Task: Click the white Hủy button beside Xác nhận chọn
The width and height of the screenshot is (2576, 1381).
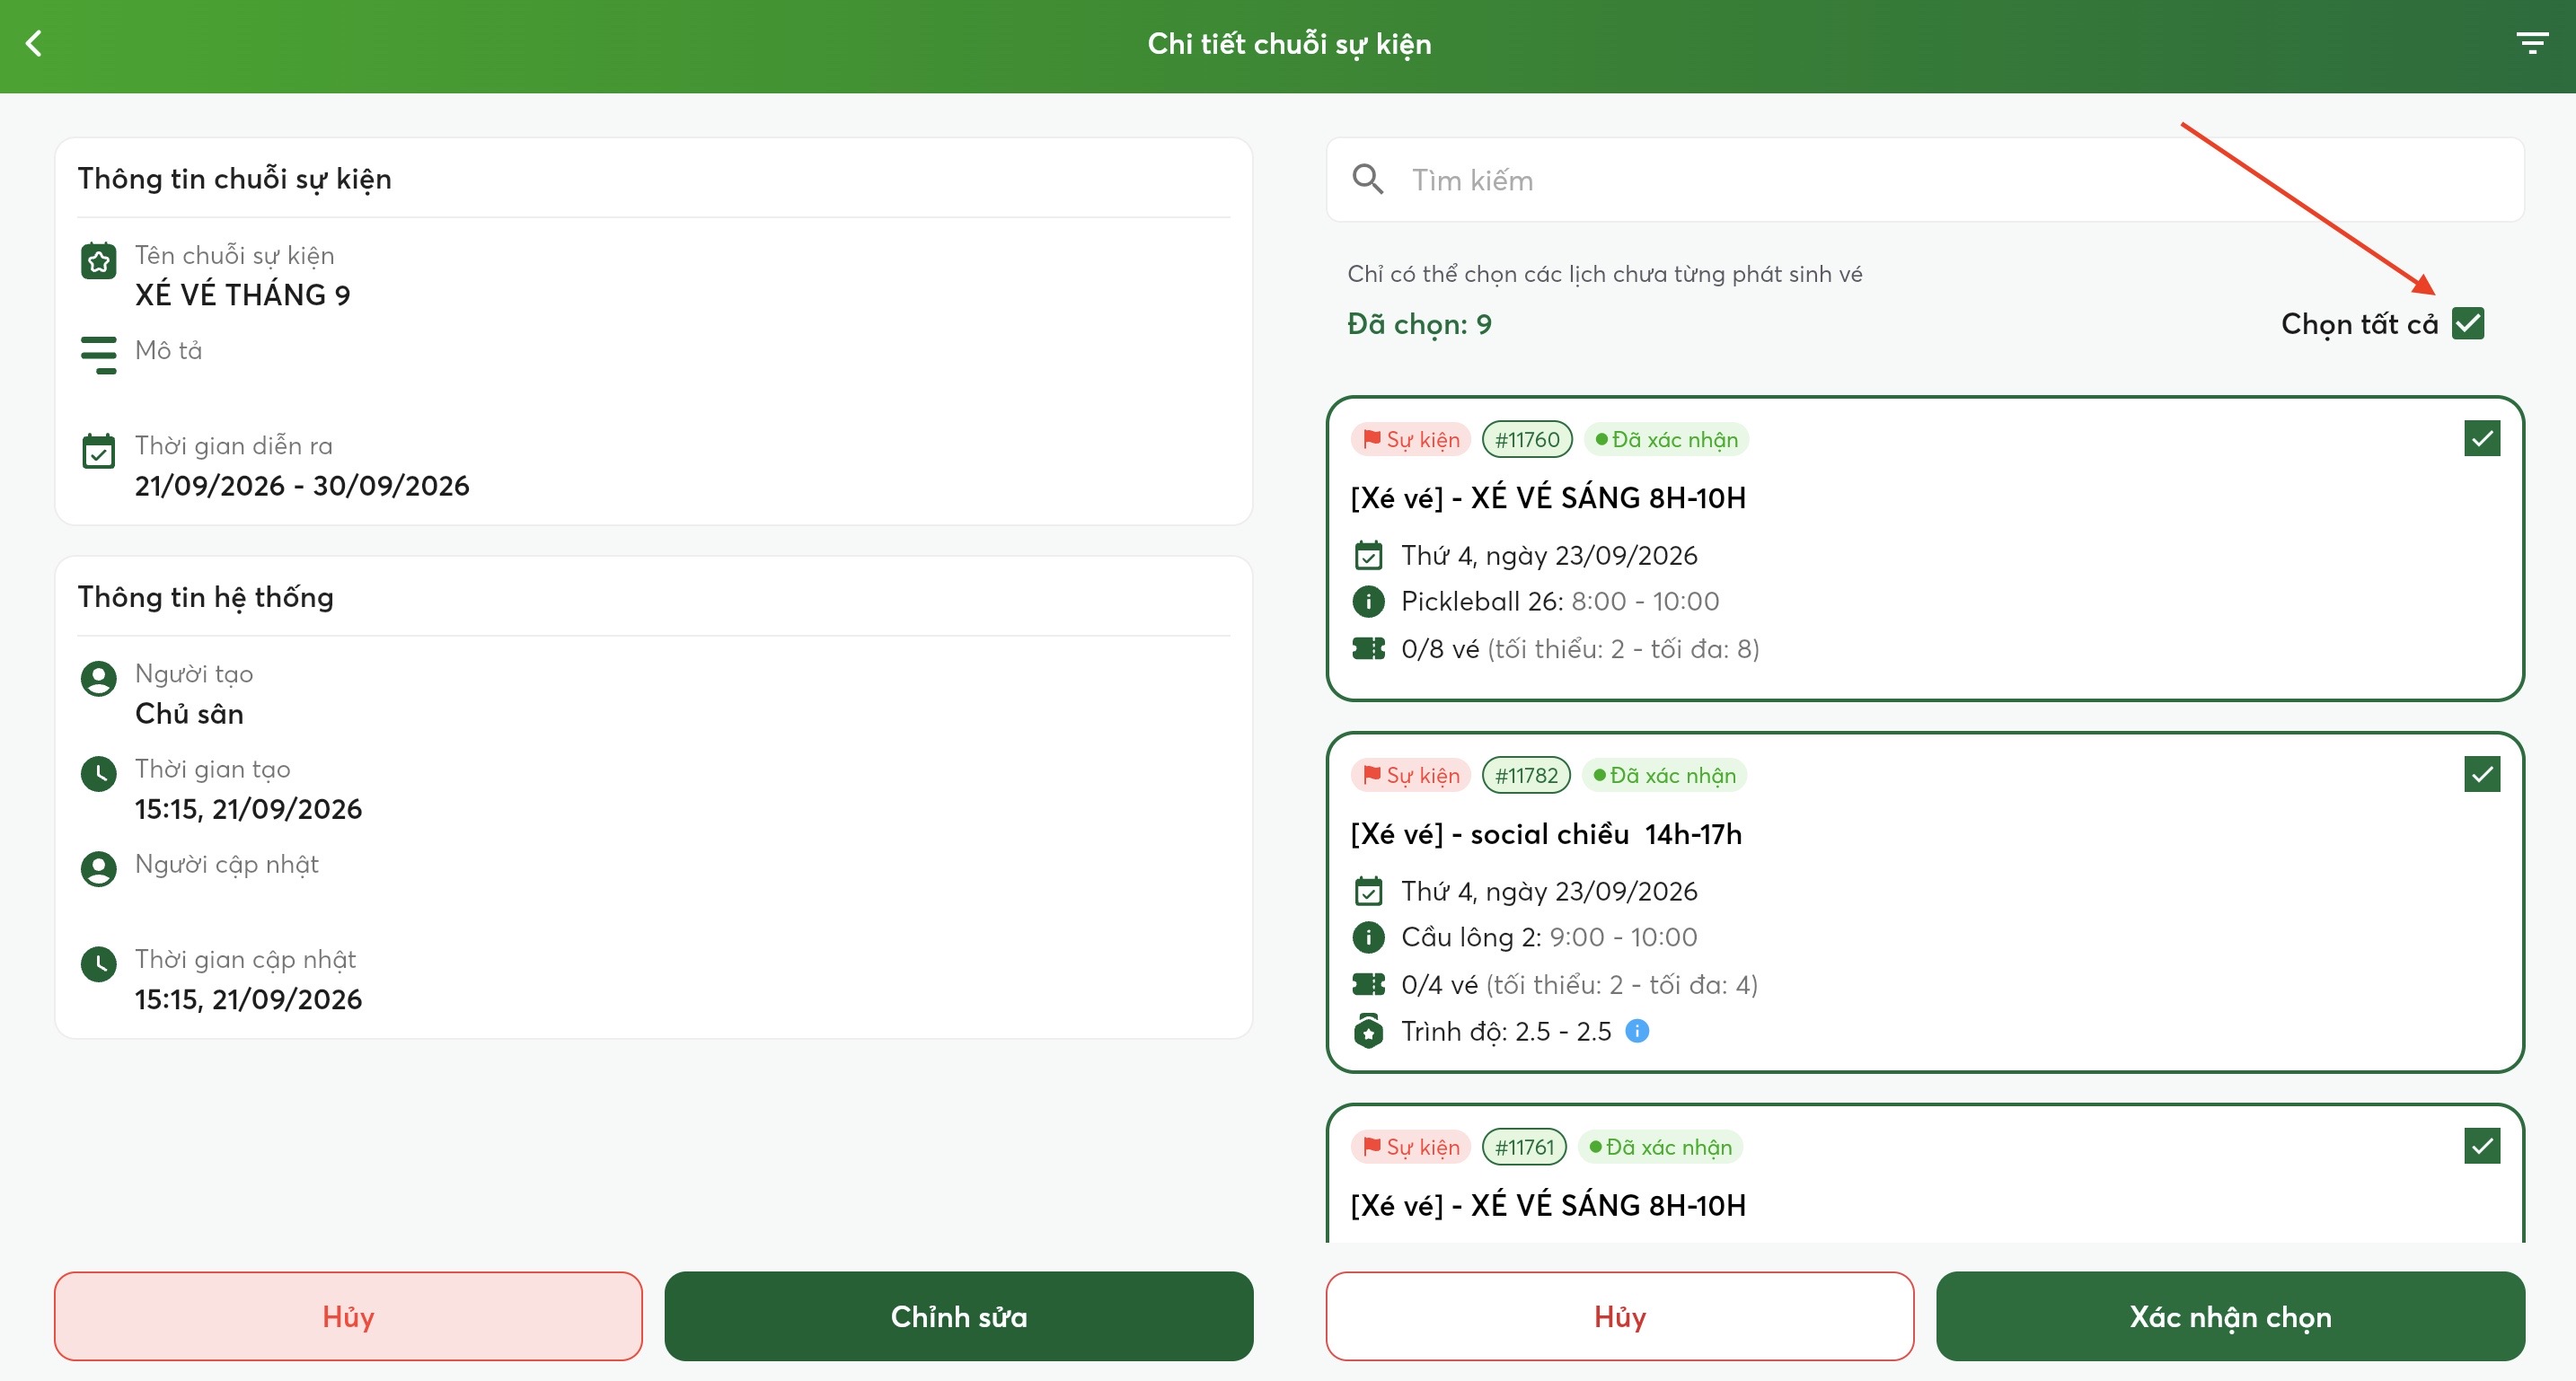Action: coord(1620,1316)
